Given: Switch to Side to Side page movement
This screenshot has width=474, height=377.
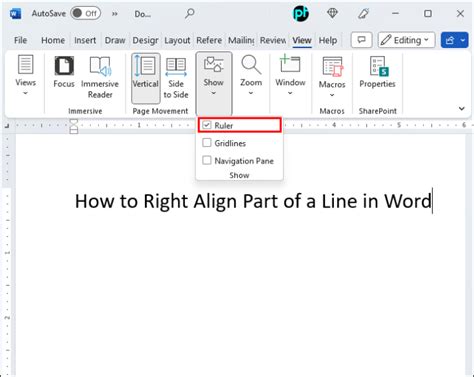Looking at the screenshot, I should point(176,77).
